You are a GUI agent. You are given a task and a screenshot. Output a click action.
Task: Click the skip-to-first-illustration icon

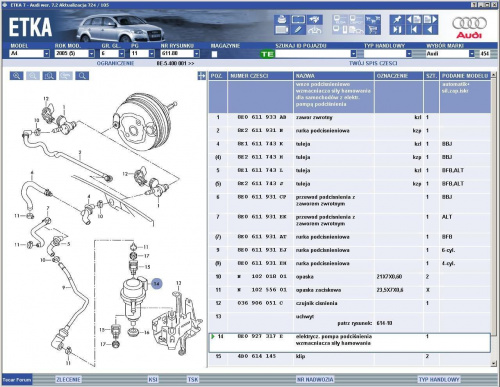(414, 30)
